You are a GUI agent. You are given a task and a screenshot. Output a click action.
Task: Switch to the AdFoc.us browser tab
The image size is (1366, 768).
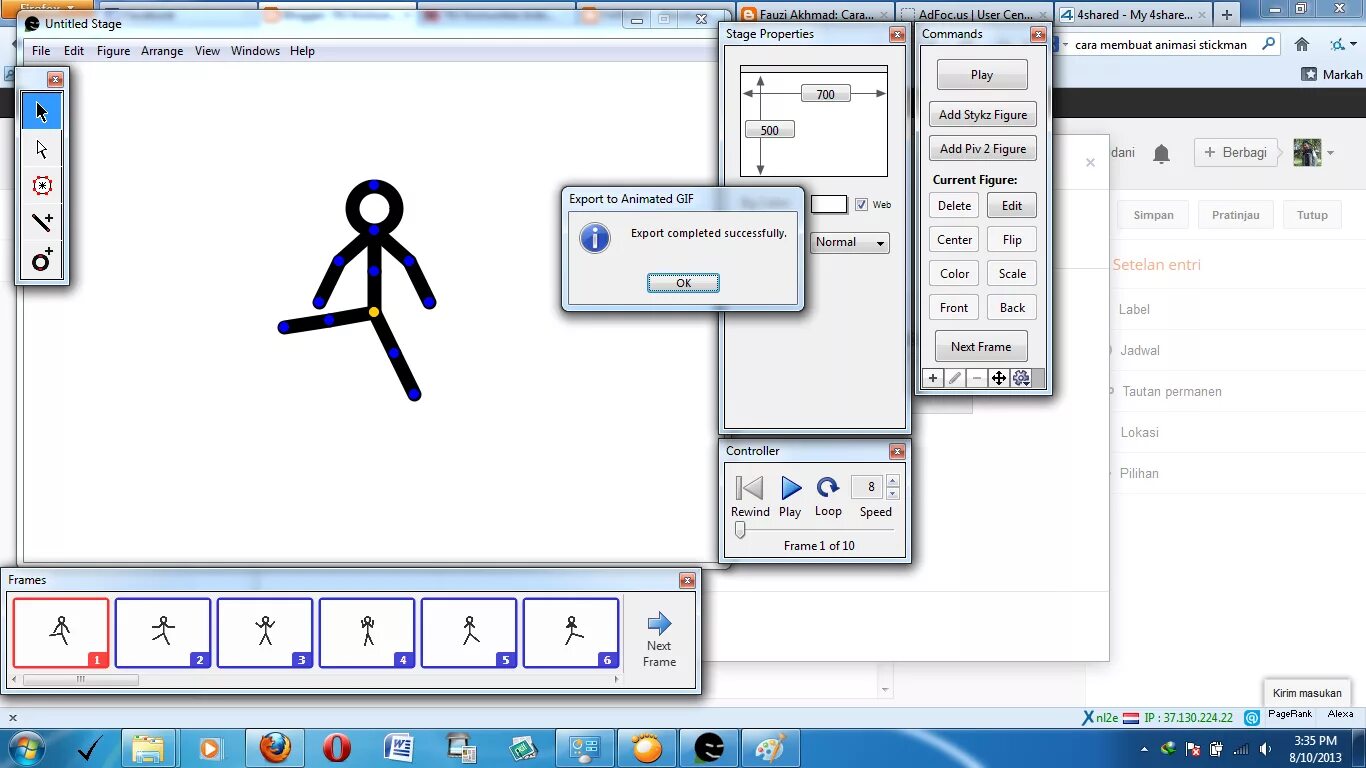(x=973, y=14)
